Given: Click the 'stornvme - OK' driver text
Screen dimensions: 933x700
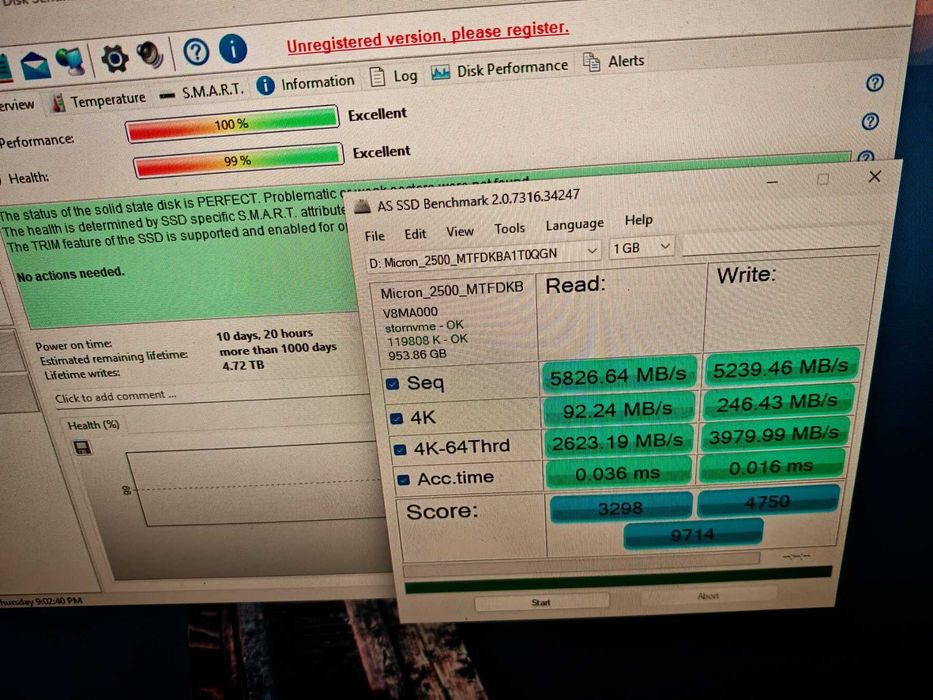Looking at the screenshot, I should point(424,326).
